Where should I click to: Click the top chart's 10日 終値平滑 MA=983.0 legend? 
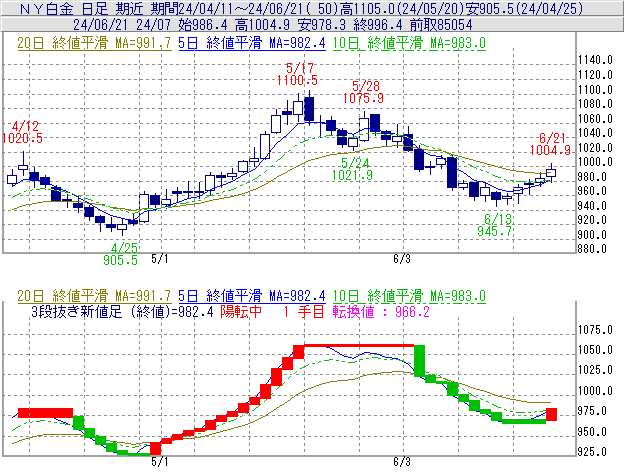409,43
